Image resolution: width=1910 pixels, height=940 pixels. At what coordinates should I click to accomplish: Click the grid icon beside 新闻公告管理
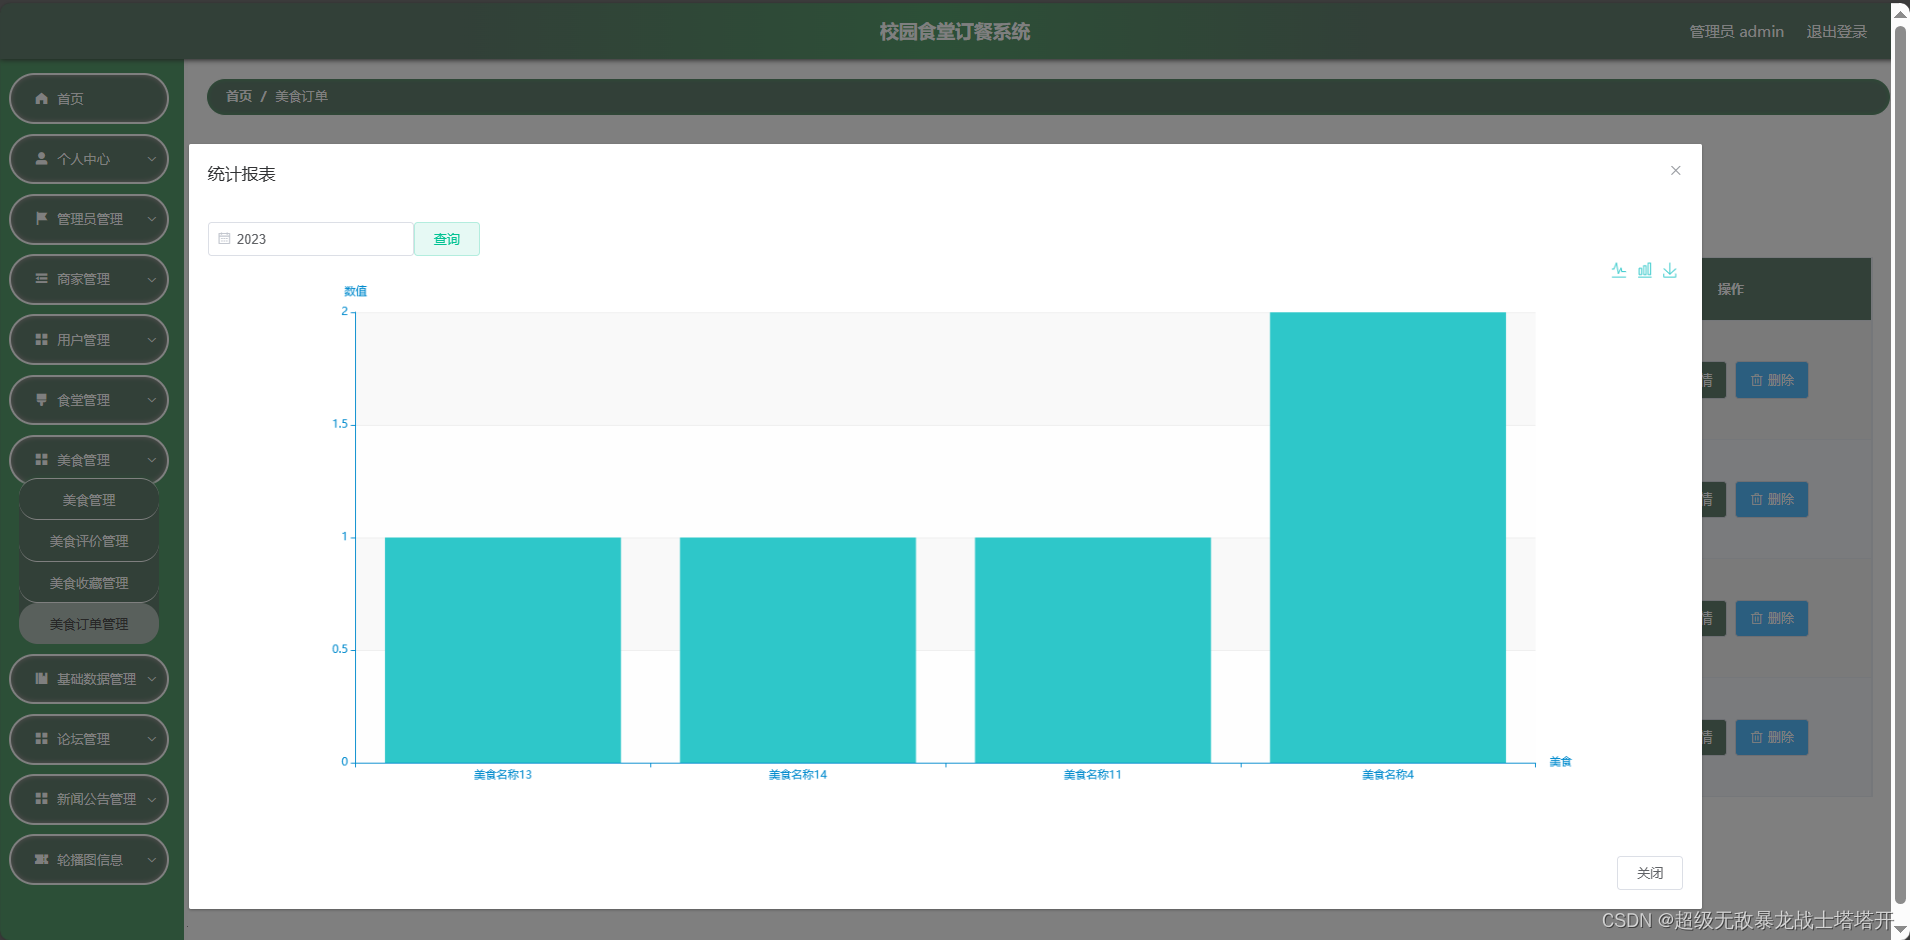coord(41,798)
